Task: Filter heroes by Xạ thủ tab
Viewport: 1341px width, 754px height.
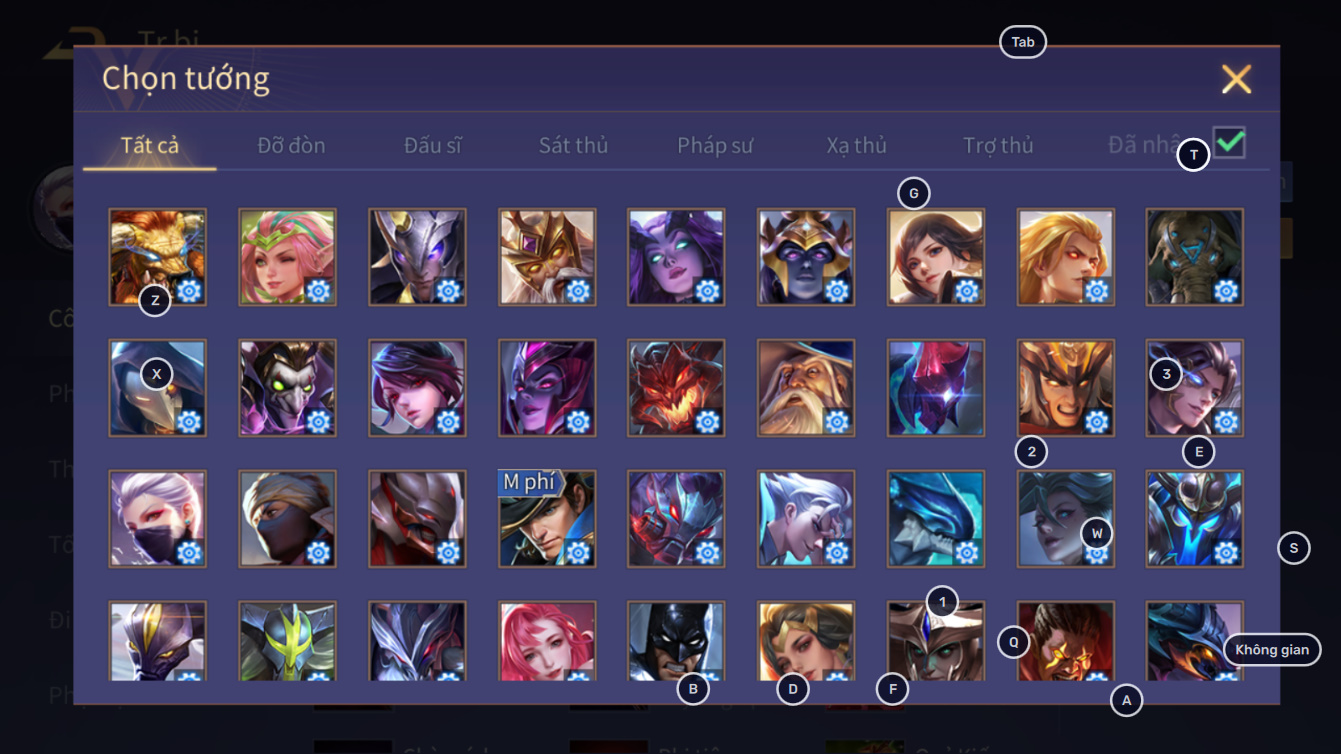Action: pyautogui.click(x=857, y=145)
